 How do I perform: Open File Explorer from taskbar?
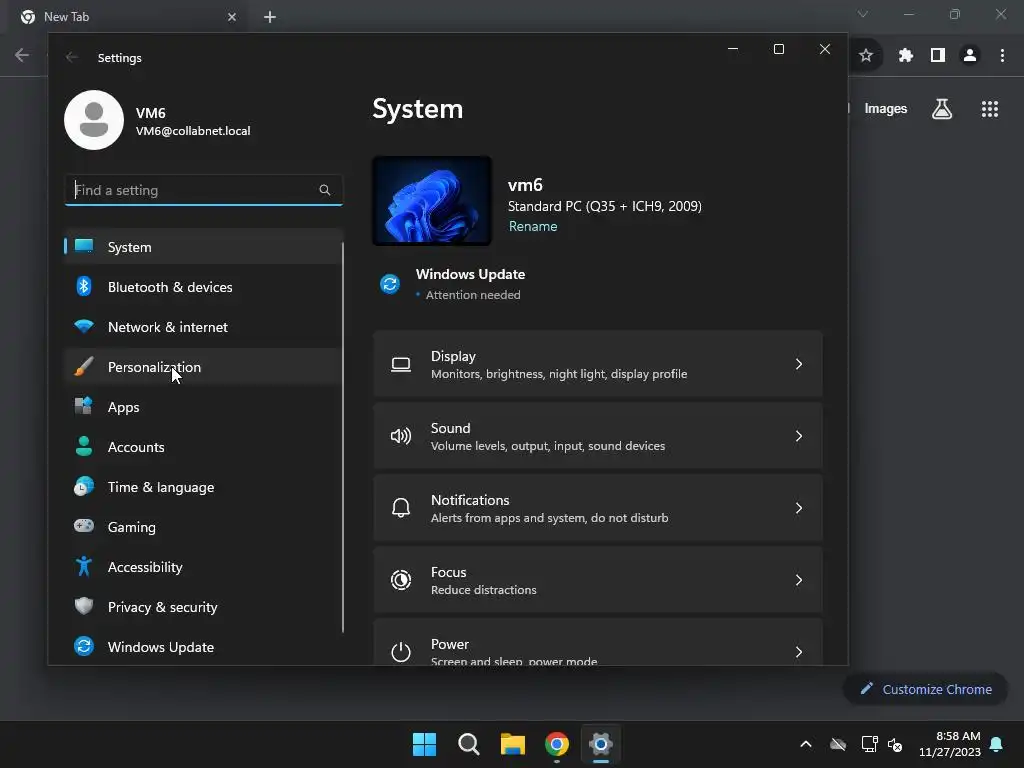(x=513, y=744)
